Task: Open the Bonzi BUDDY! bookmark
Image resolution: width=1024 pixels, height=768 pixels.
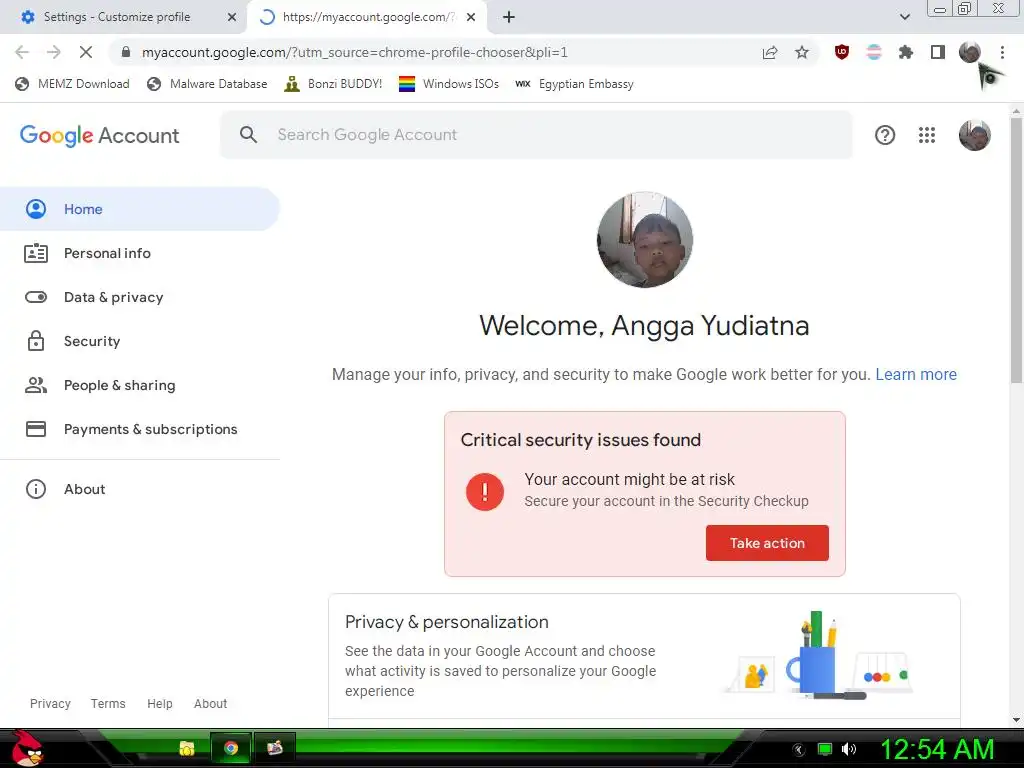Action: (333, 84)
